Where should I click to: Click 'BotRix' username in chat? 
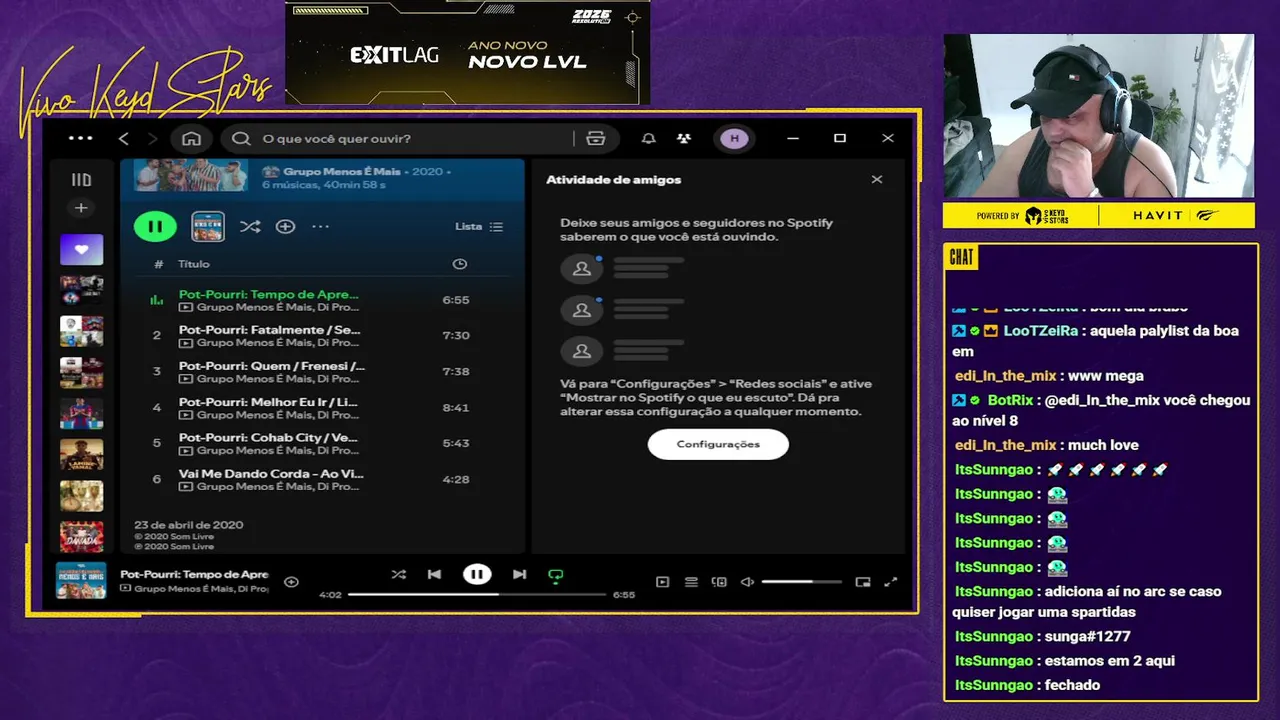1010,400
